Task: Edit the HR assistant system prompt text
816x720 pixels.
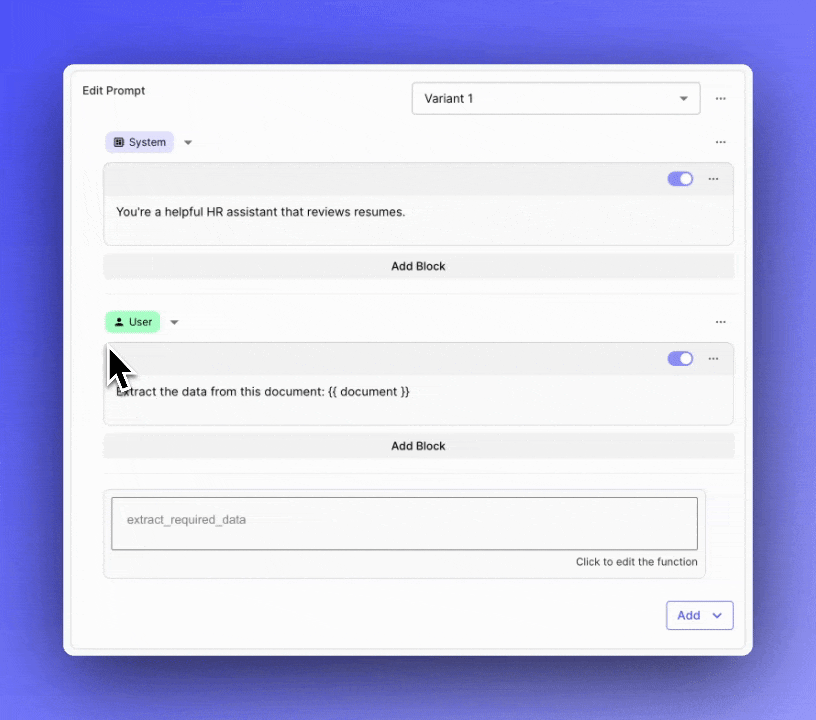Action: (x=260, y=212)
